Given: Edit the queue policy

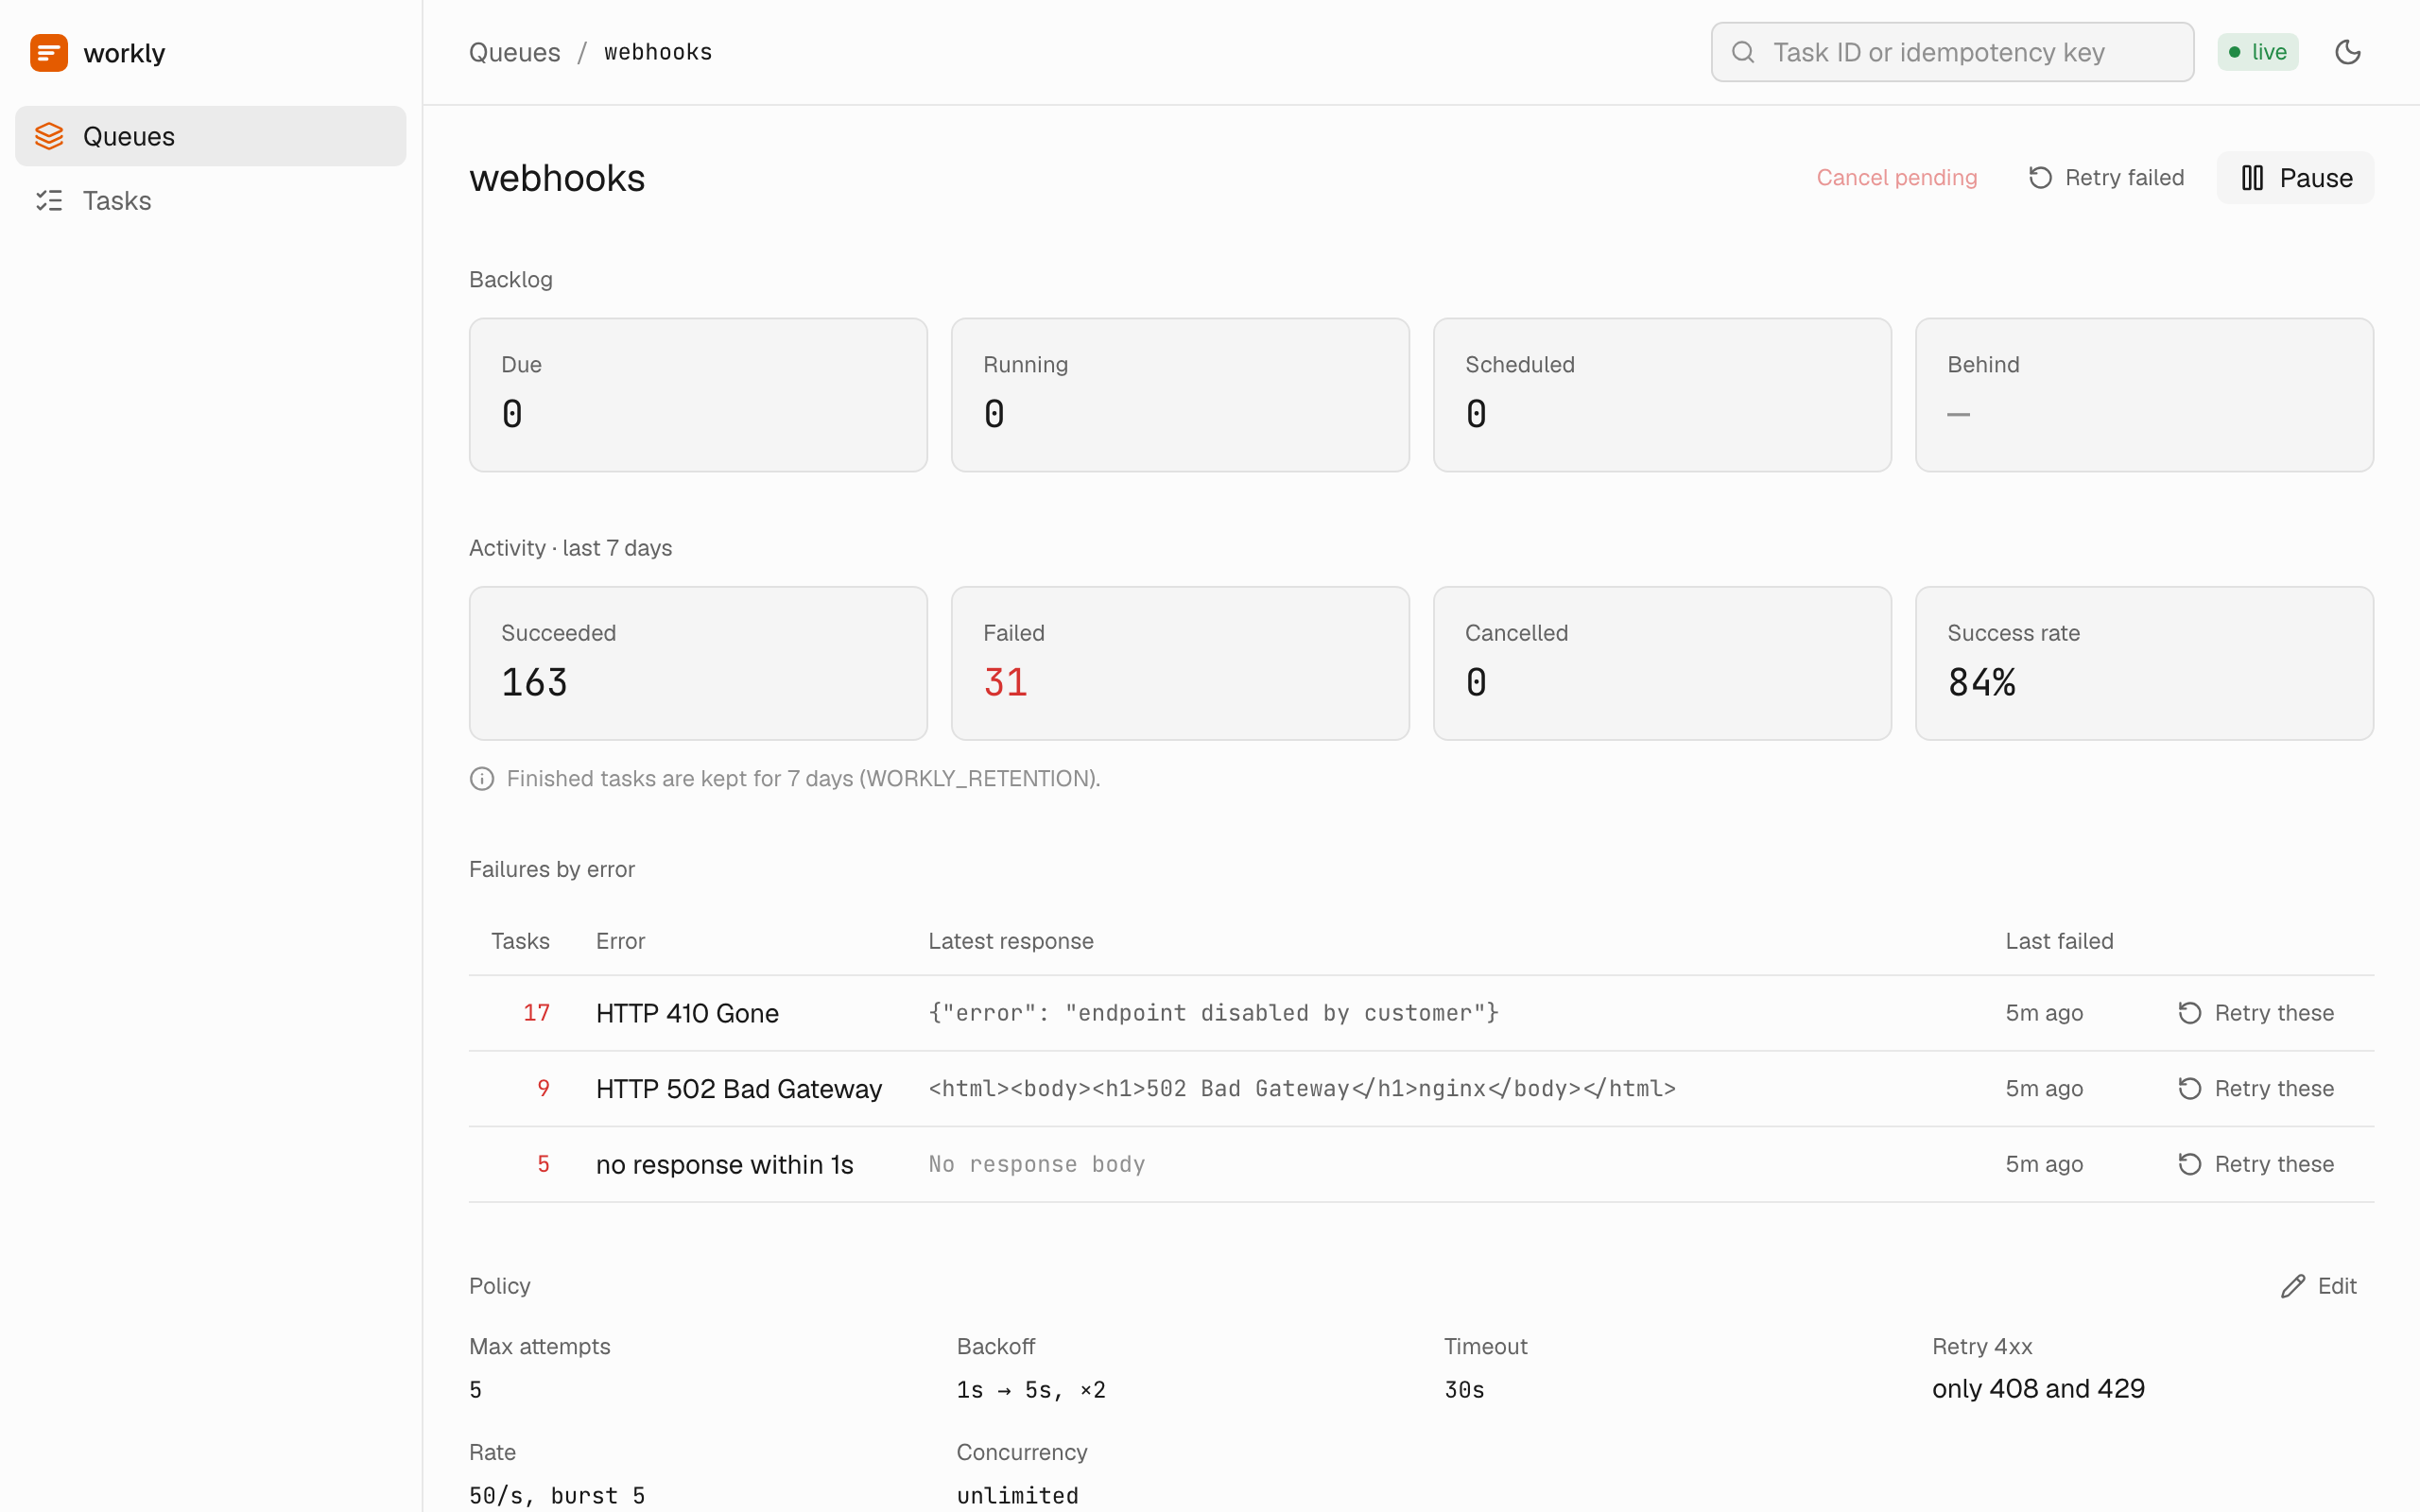Looking at the screenshot, I should [2319, 1286].
